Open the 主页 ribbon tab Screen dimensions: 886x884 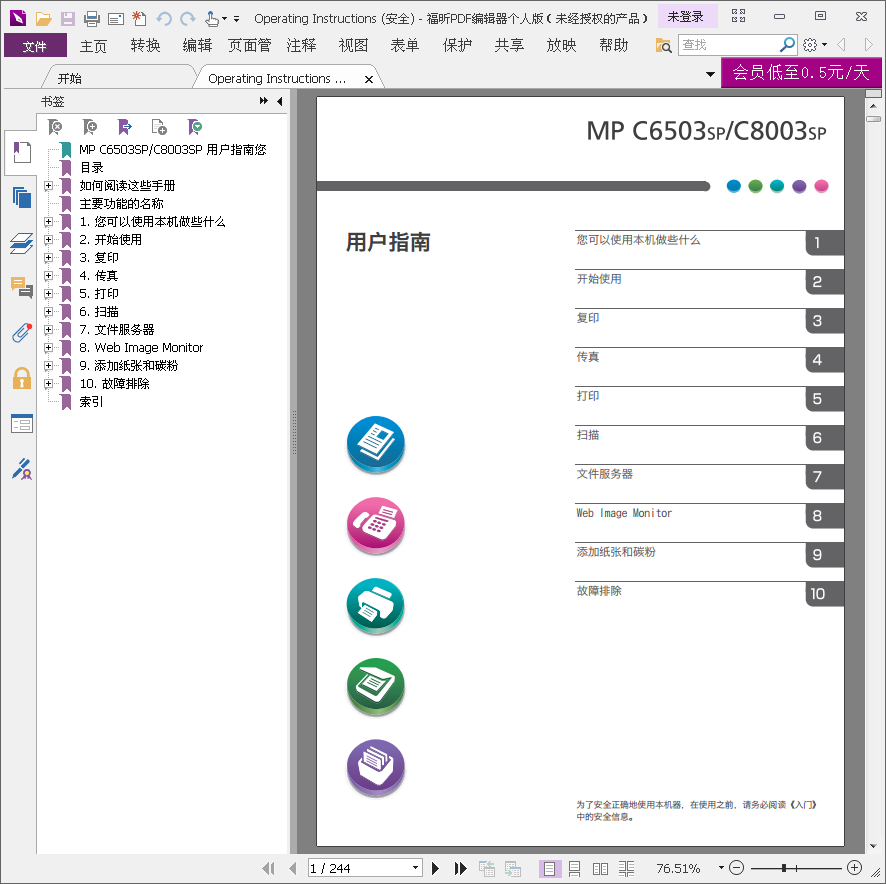pos(93,45)
